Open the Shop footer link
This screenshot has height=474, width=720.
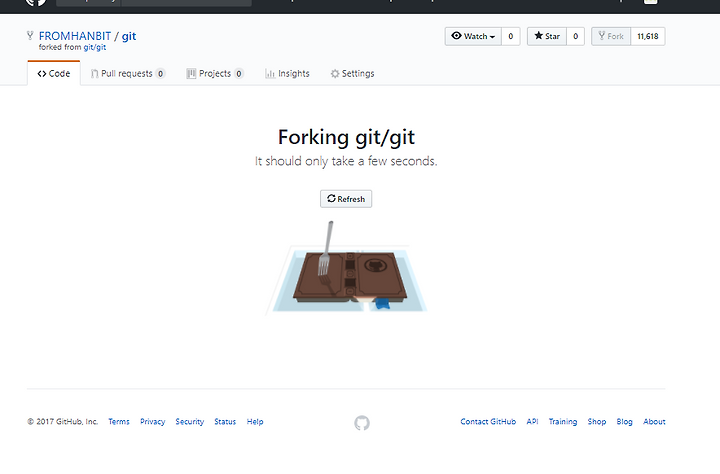(597, 422)
